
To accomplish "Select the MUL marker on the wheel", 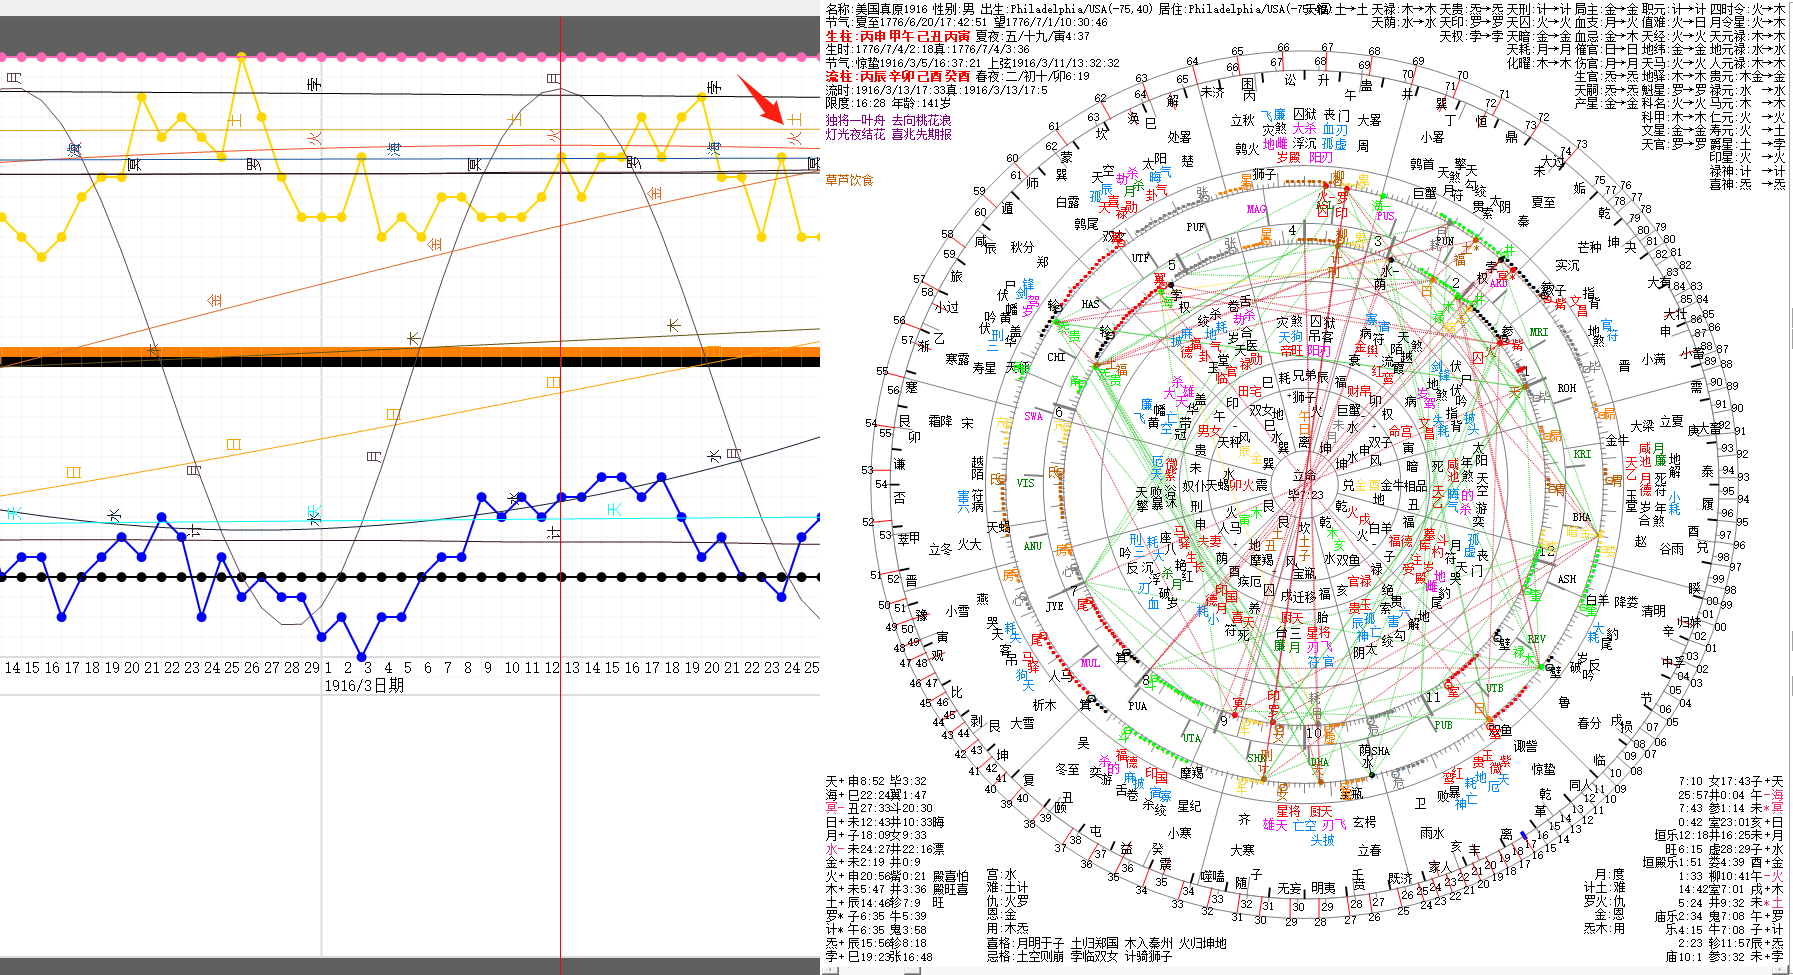I will click(x=1090, y=663).
